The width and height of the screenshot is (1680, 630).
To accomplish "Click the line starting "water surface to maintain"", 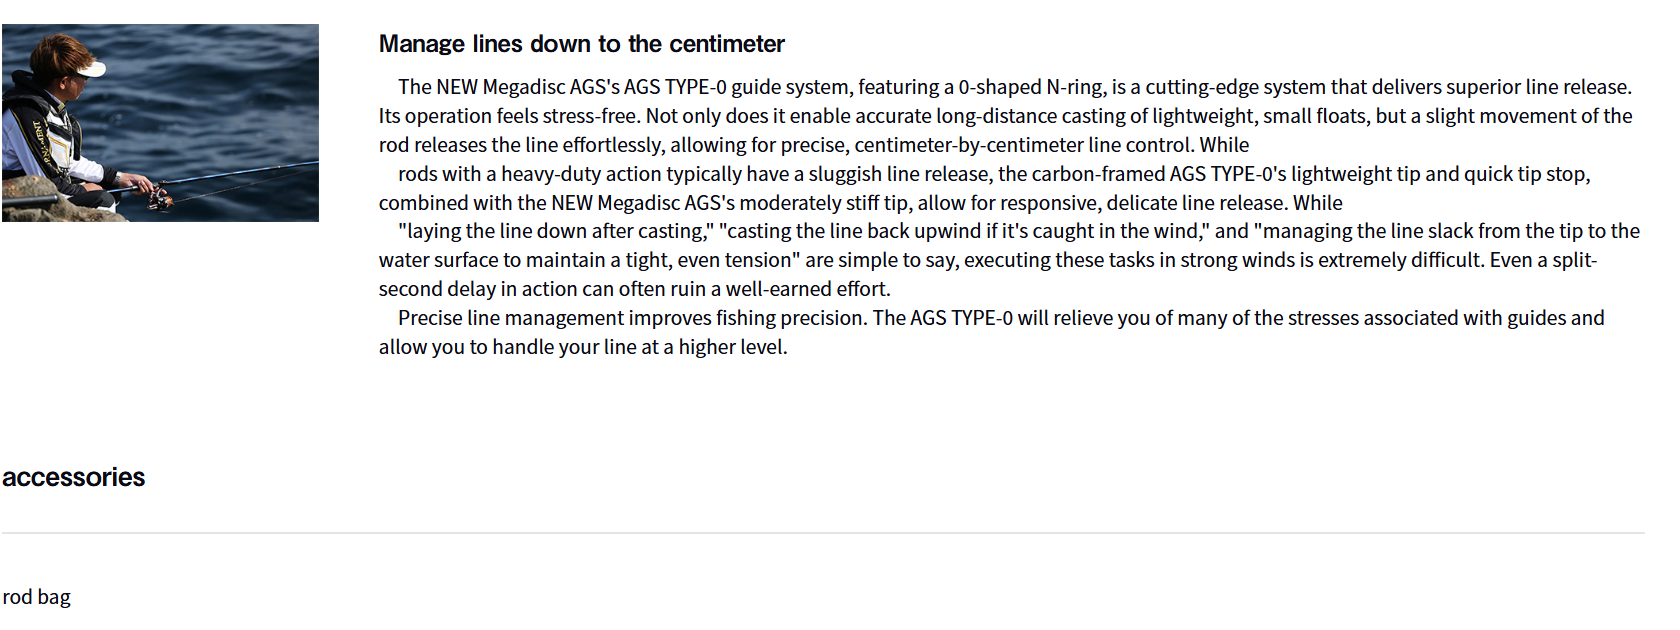I will tap(987, 260).
